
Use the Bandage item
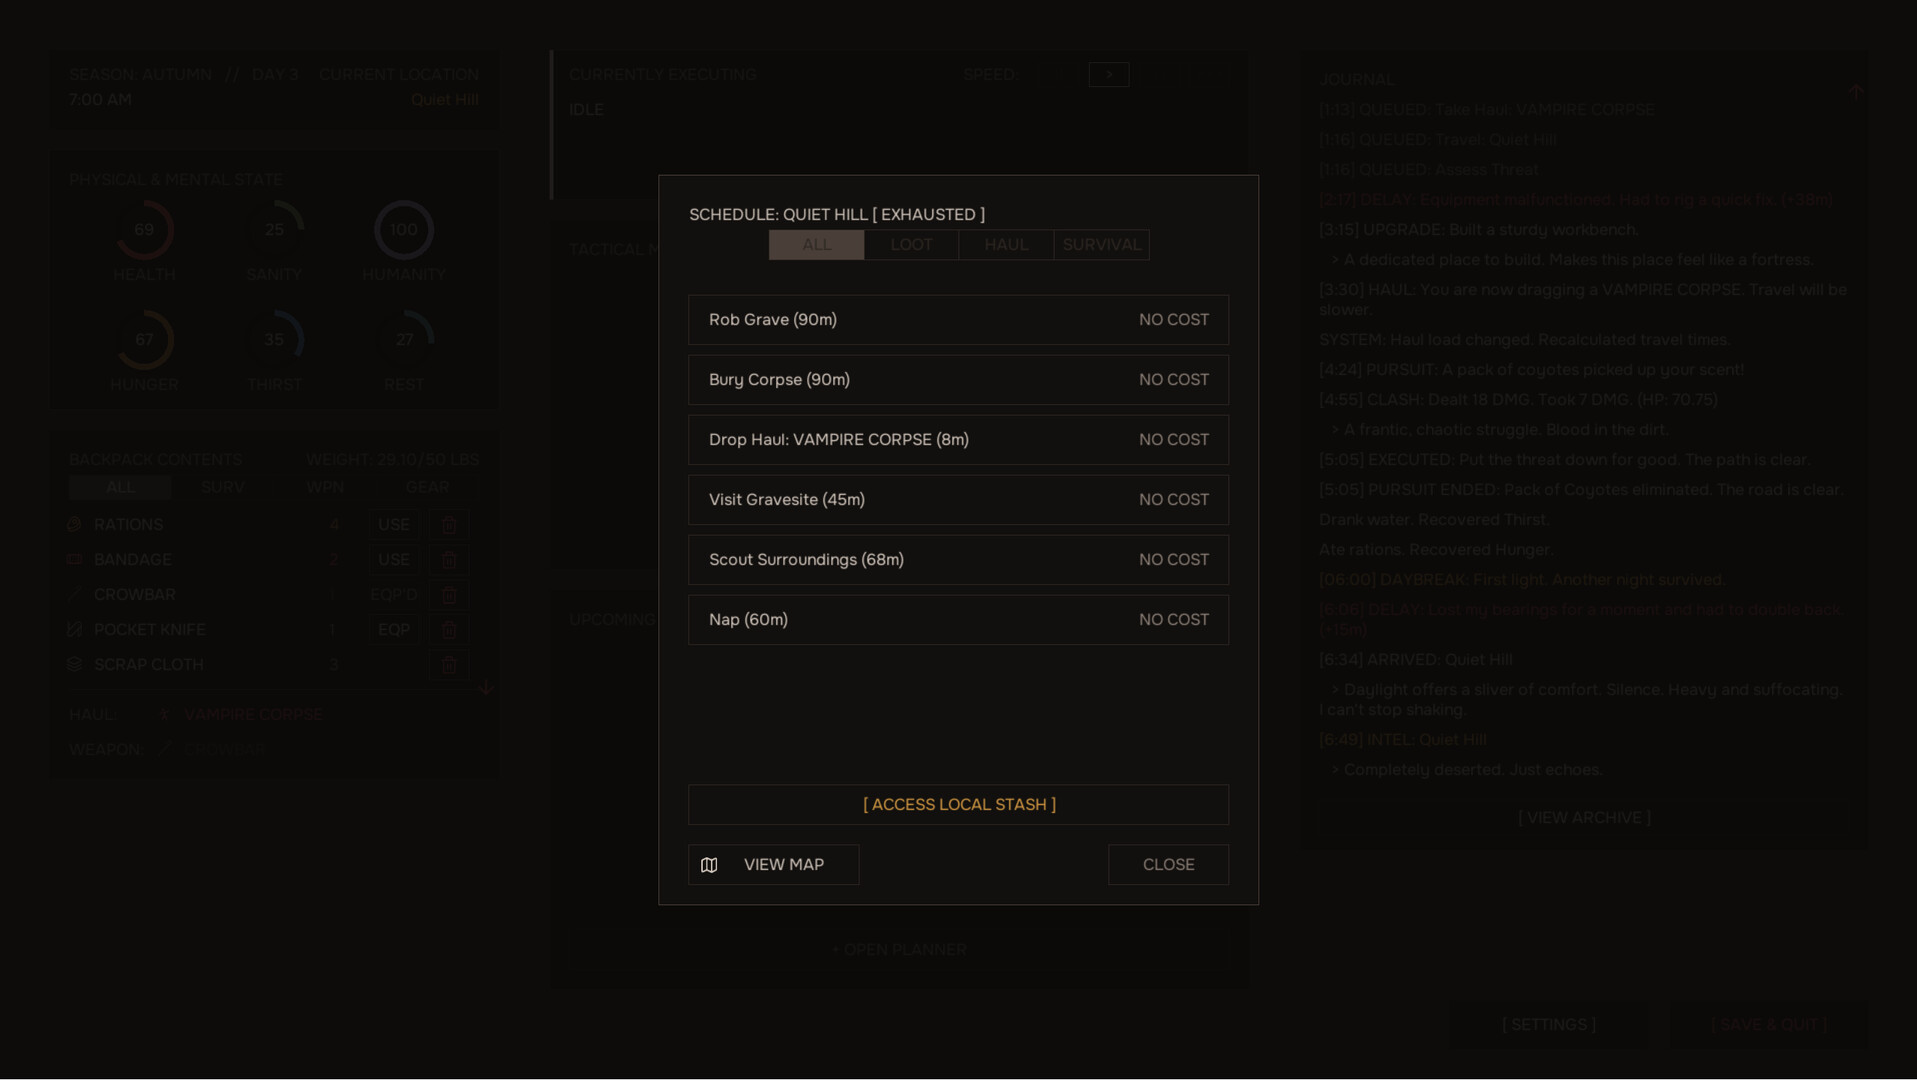point(394,560)
